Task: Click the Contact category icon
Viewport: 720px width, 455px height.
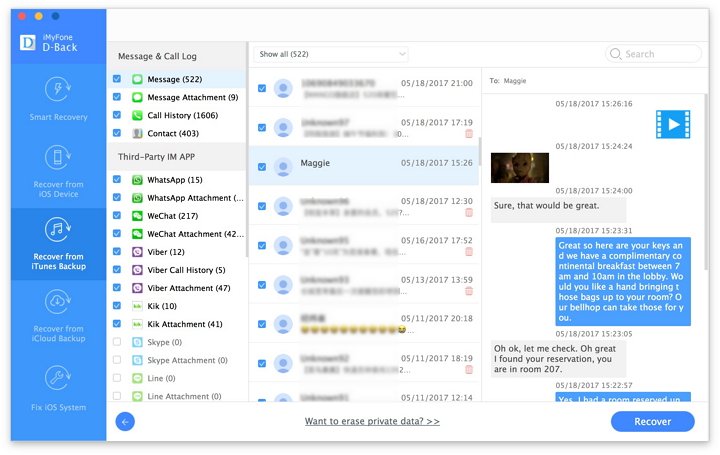Action: pos(137,134)
